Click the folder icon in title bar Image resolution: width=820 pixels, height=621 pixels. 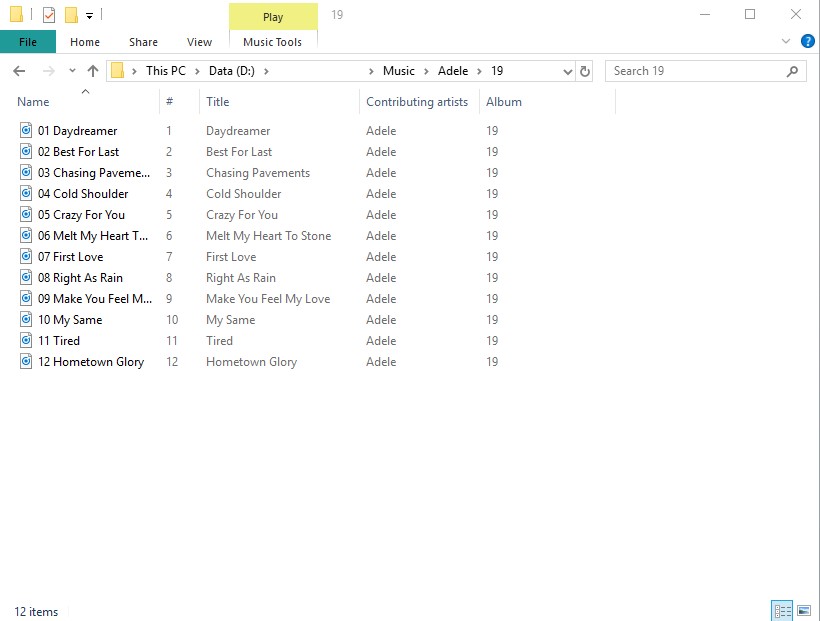pyautogui.click(x=16, y=14)
